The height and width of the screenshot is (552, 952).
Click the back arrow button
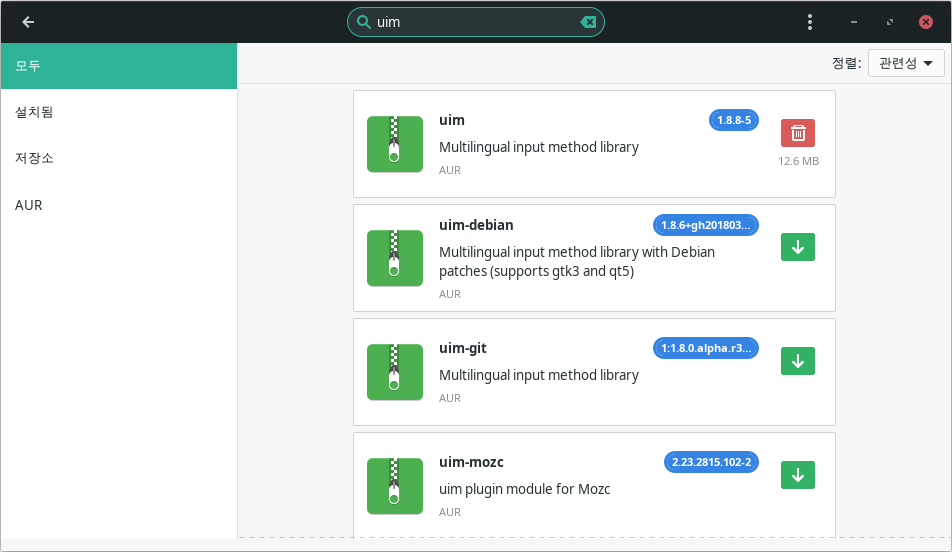[28, 22]
